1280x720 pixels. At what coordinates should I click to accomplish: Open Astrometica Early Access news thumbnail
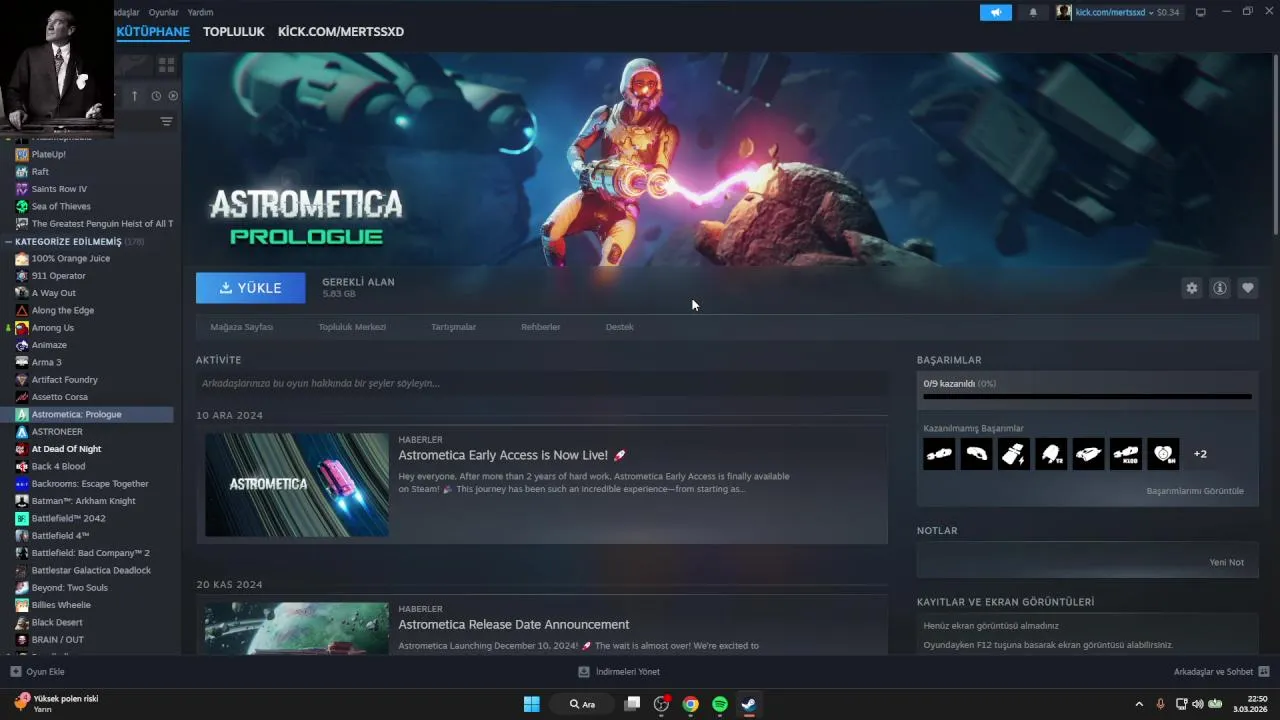click(297, 485)
